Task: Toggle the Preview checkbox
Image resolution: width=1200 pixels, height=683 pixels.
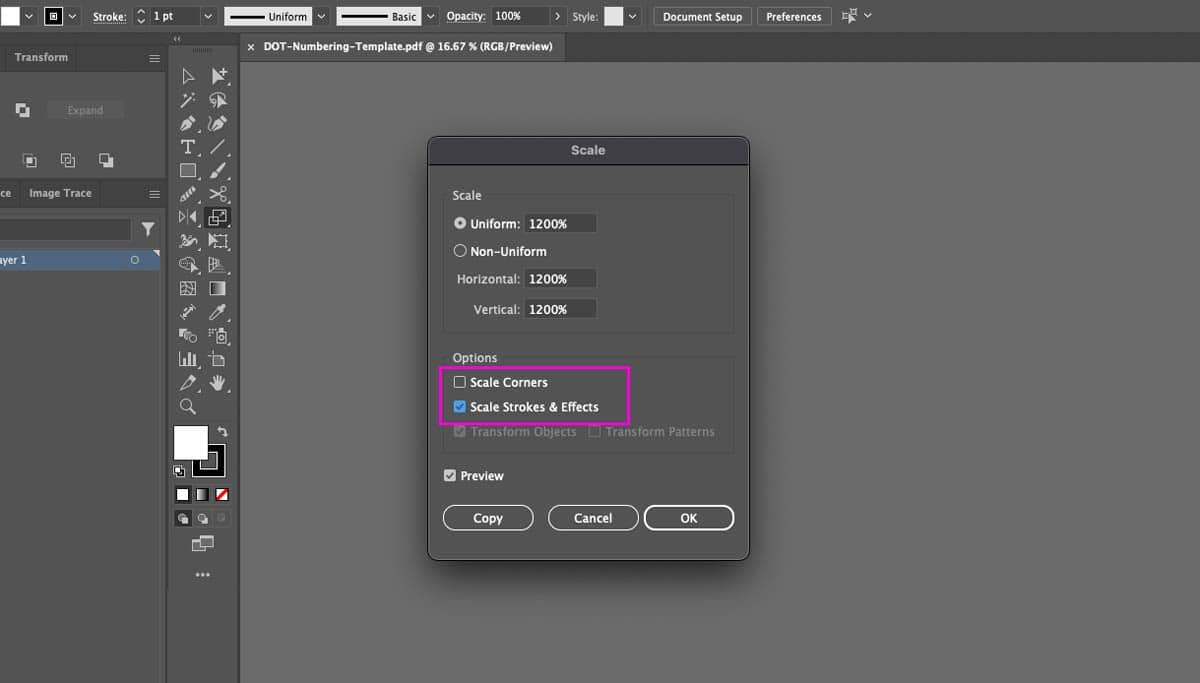Action: 450,476
